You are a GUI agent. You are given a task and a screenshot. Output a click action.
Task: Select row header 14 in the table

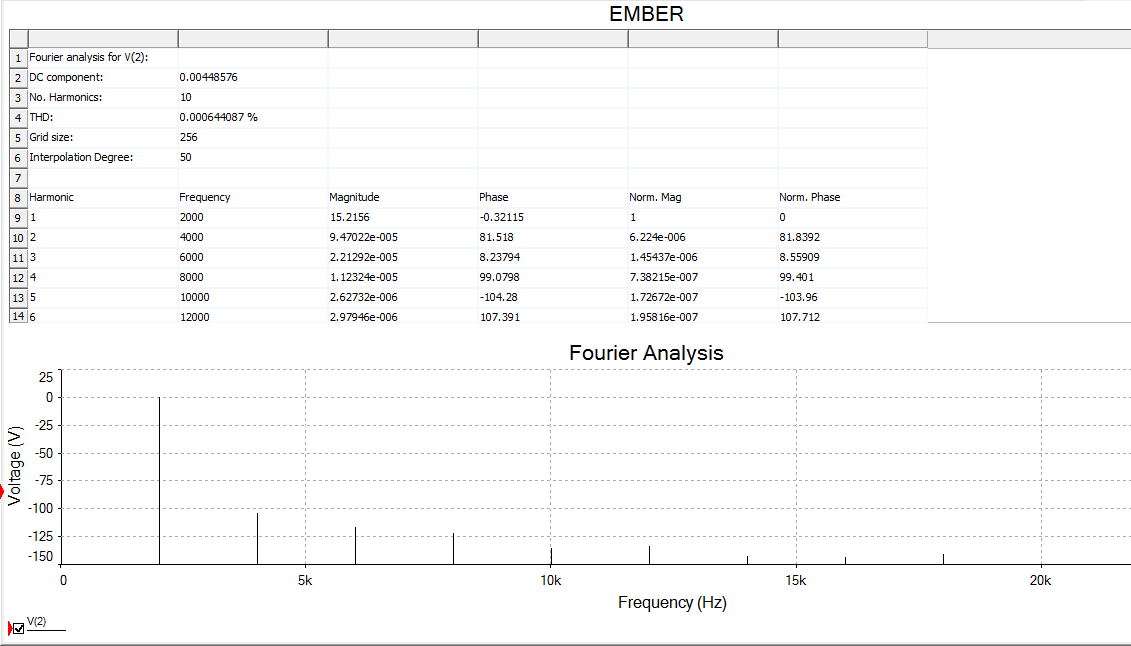18,317
